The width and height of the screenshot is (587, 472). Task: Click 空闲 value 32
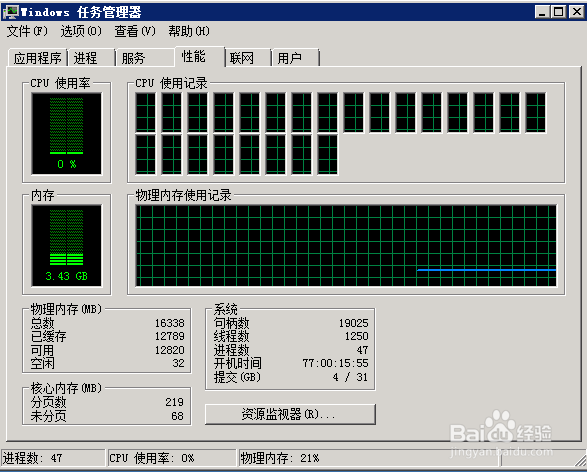pyautogui.click(x=179, y=363)
